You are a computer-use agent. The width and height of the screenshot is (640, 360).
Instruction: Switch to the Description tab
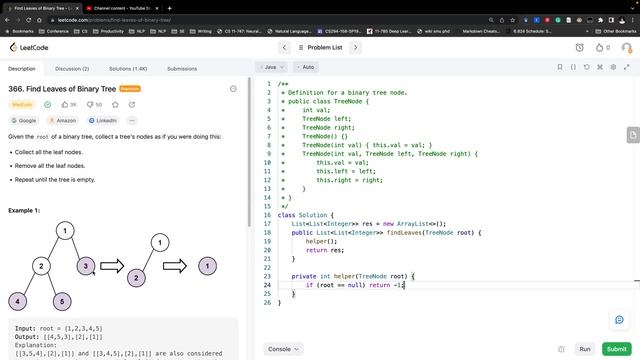pyautogui.click(x=22, y=69)
